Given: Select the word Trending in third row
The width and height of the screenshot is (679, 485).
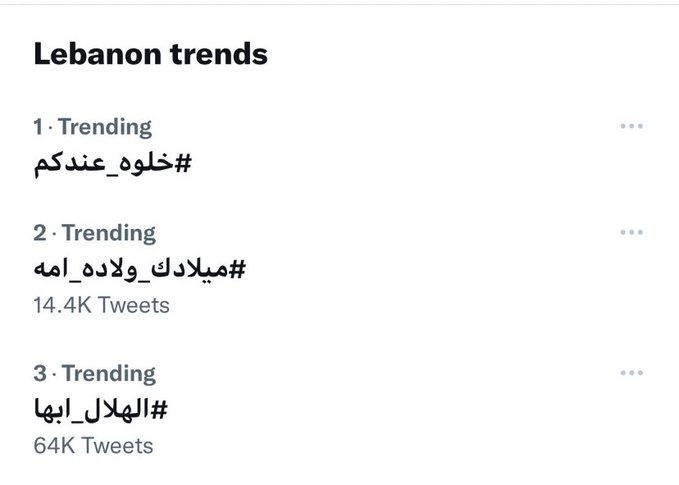Looking at the screenshot, I should [x=109, y=374].
